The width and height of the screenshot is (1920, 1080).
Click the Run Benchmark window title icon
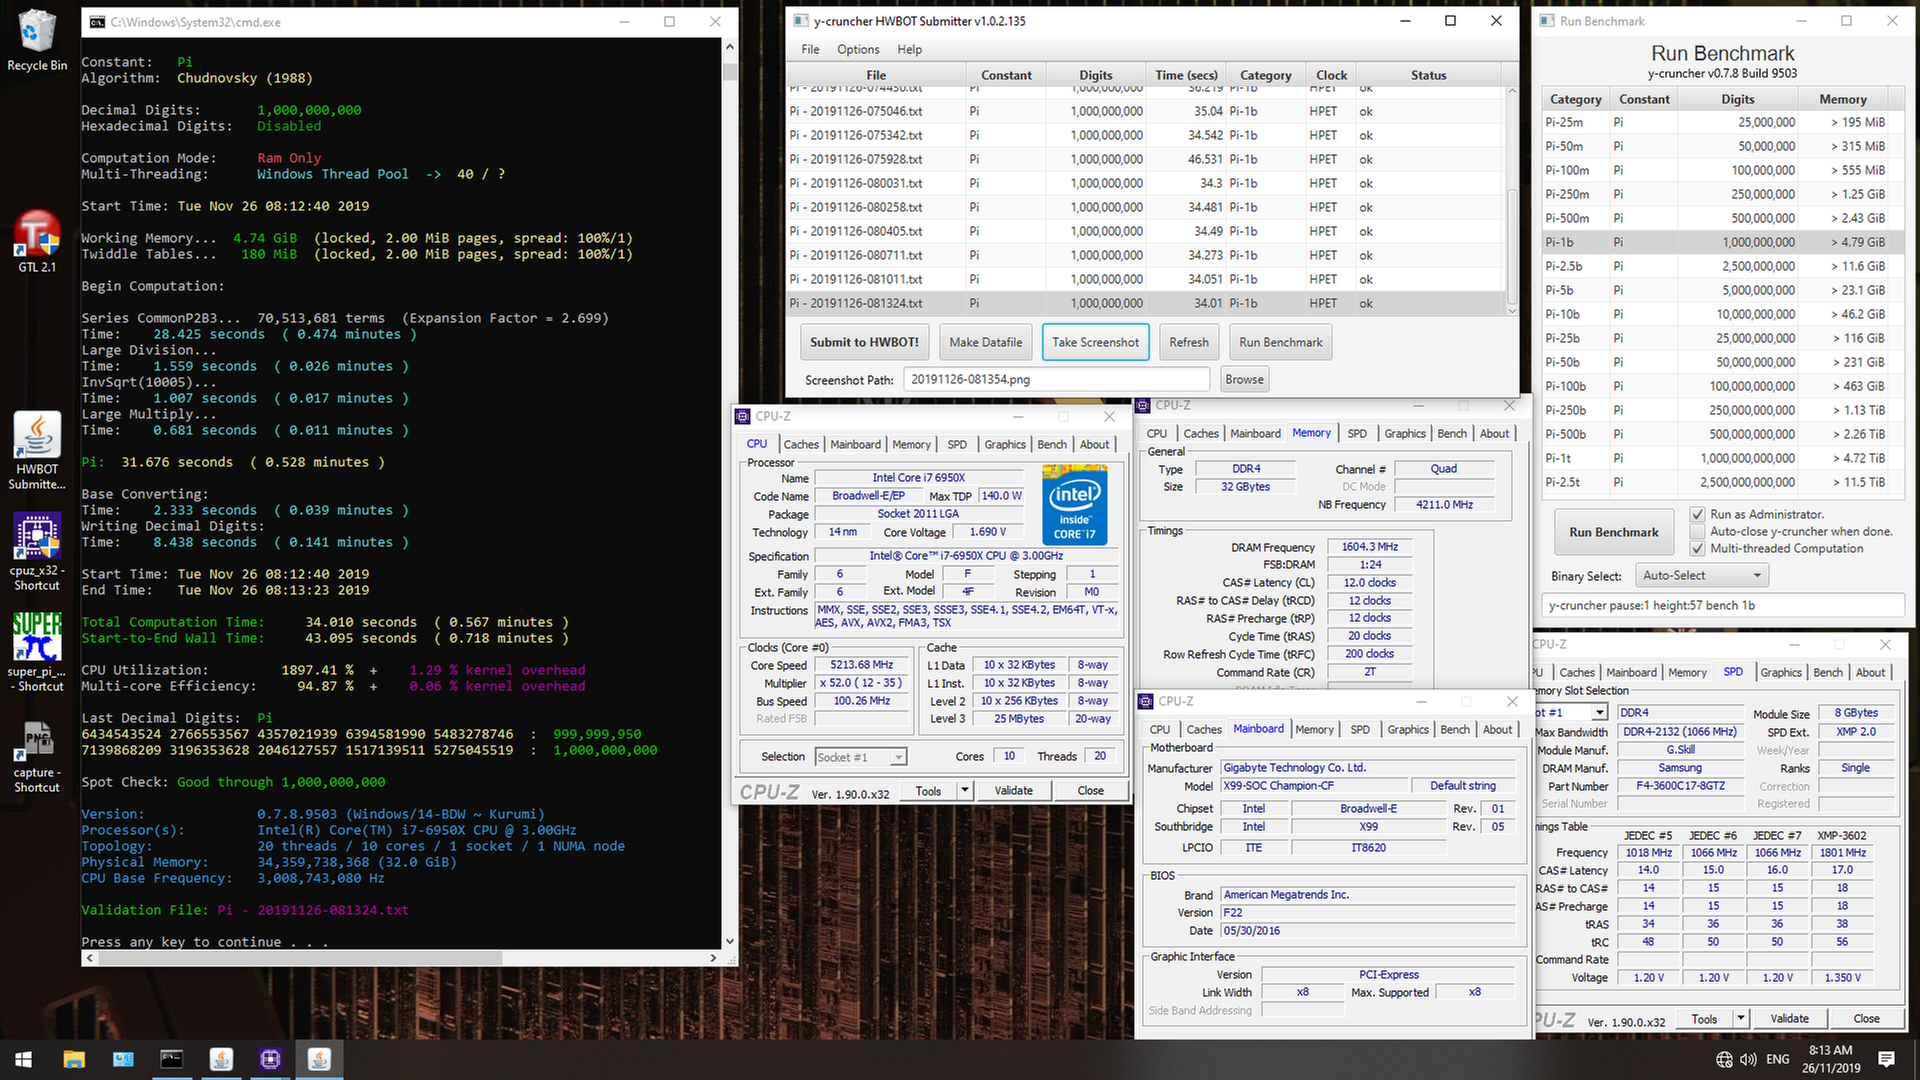click(x=1547, y=21)
